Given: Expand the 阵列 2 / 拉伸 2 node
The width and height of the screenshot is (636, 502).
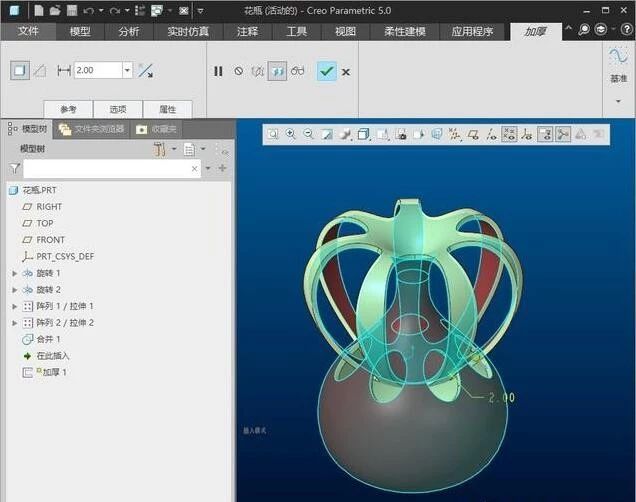Looking at the screenshot, I should (14, 323).
